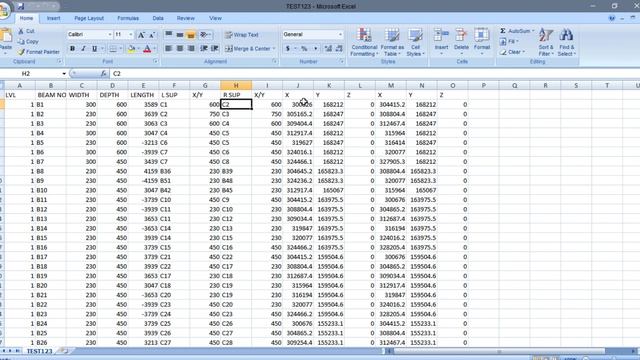This screenshot has width=640, height=360.
Task: Enable Wrap Text
Action: pos(242,35)
